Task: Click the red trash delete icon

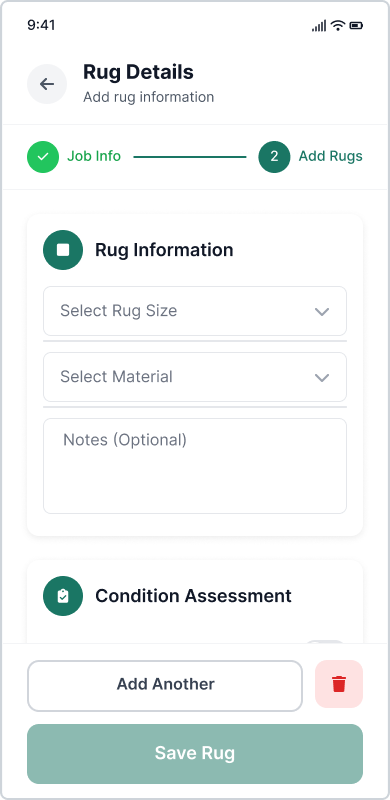Action: pyautogui.click(x=339, y=684)
